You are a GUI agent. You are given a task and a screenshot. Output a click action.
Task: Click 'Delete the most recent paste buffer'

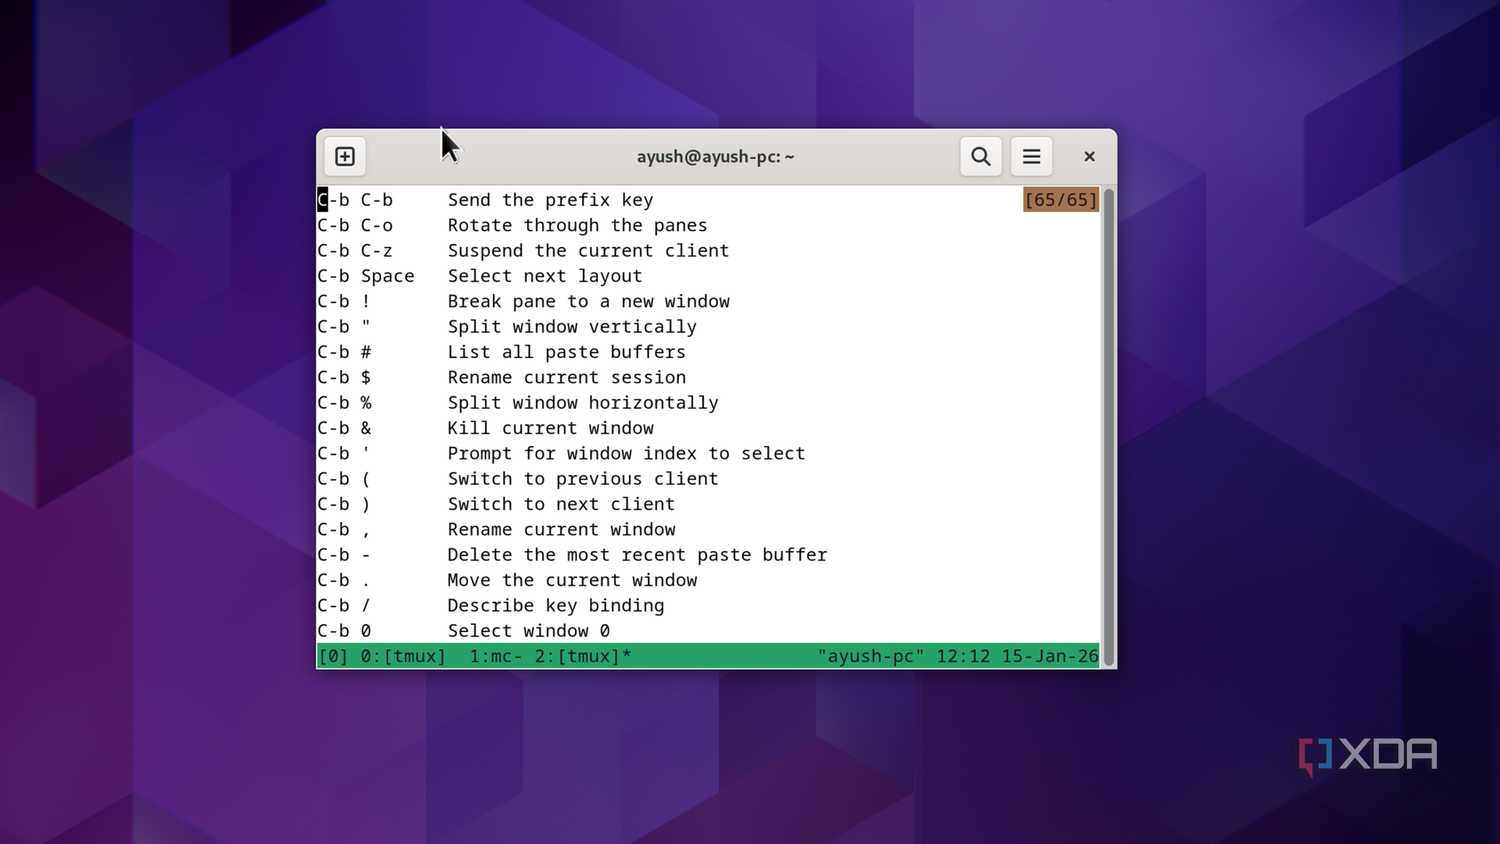click(637, 554)
